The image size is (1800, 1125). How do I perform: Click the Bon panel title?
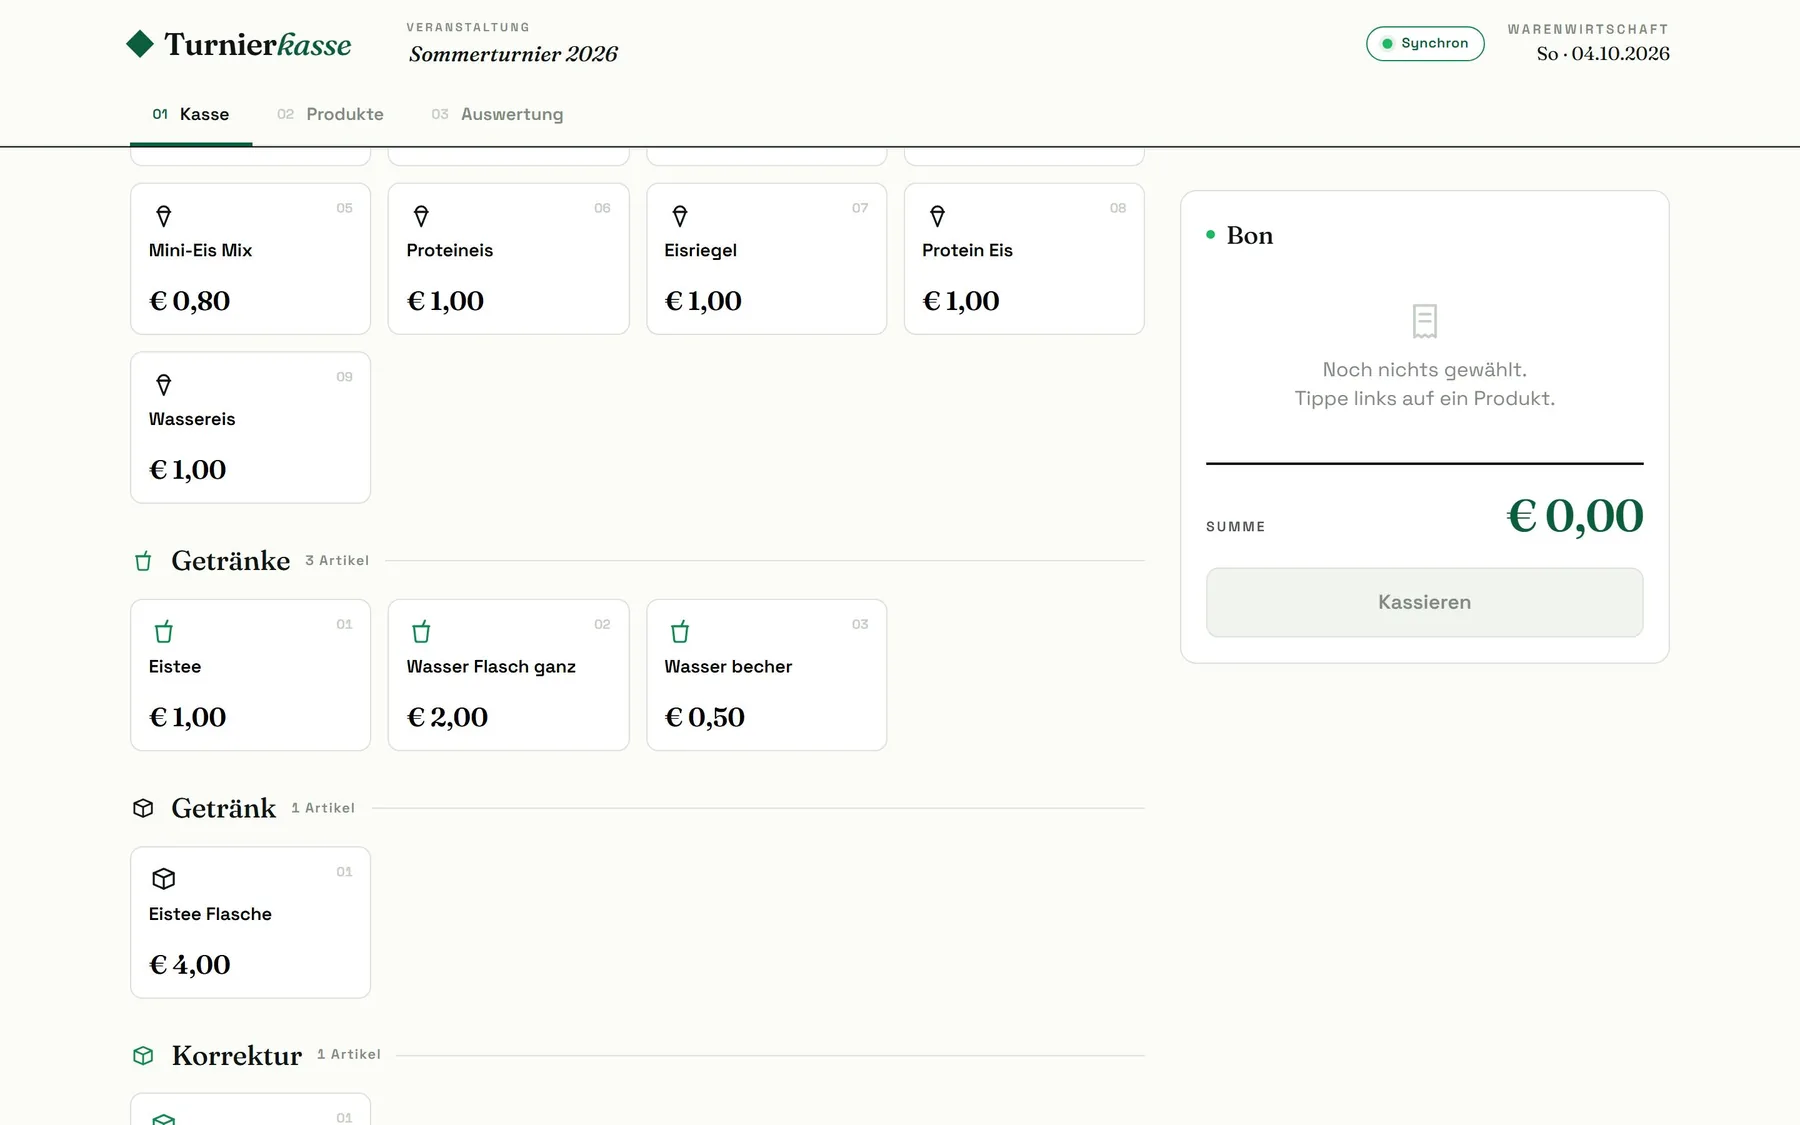click(x=1250, y=235)
